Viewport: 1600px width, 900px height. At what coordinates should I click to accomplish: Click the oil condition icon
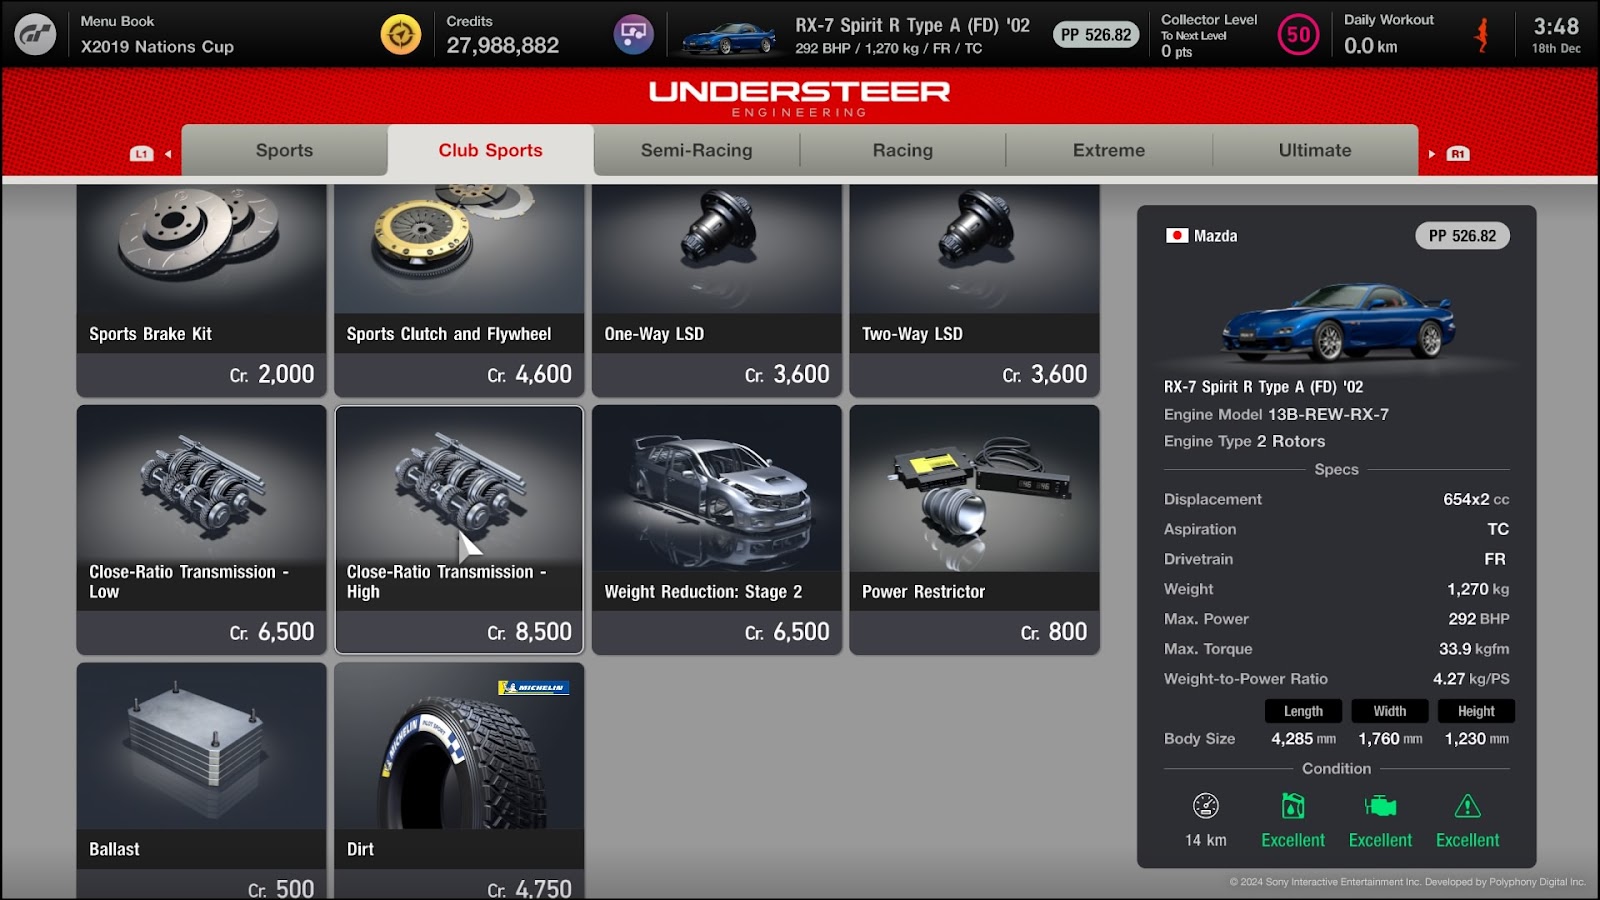1293,806
